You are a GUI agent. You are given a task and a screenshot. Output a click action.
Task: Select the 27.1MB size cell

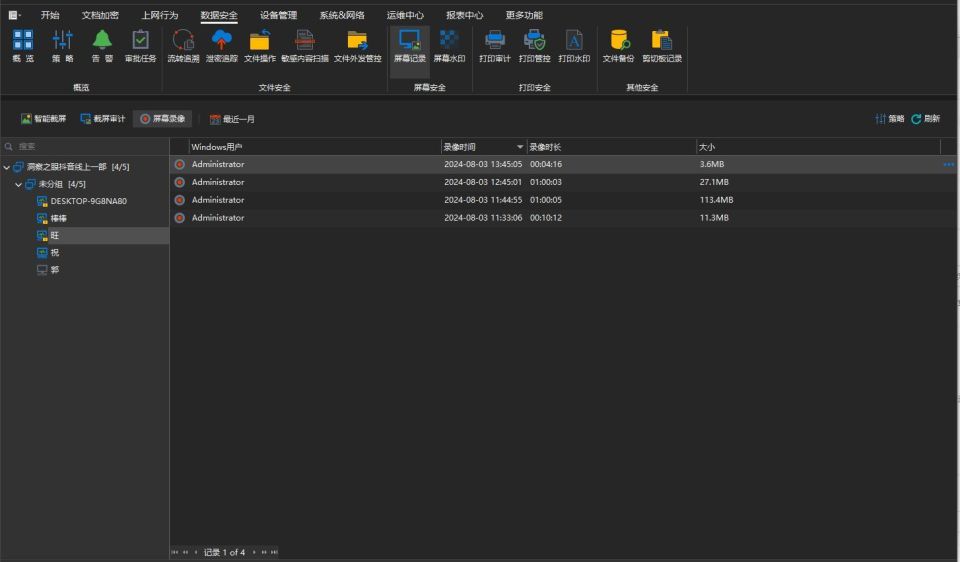coord(714,182)
